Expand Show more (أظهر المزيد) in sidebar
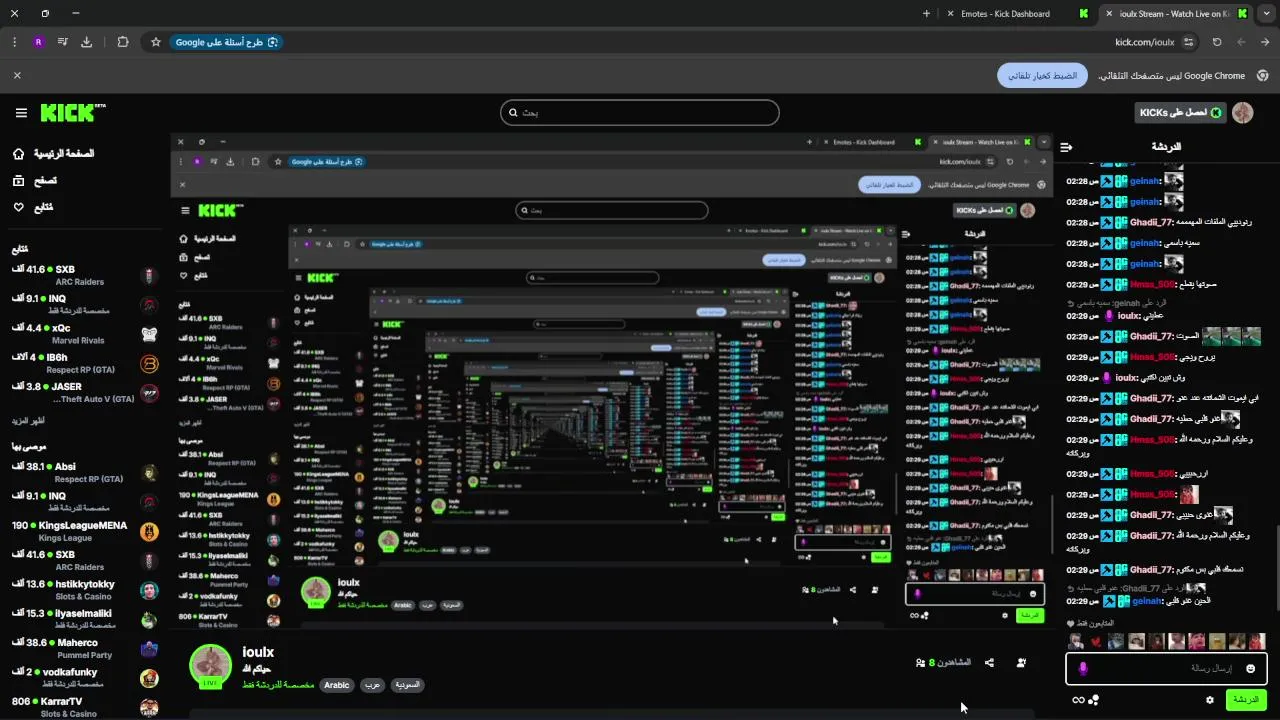The height and width of the screenshot is (720, 1280). tap(27, 421)
